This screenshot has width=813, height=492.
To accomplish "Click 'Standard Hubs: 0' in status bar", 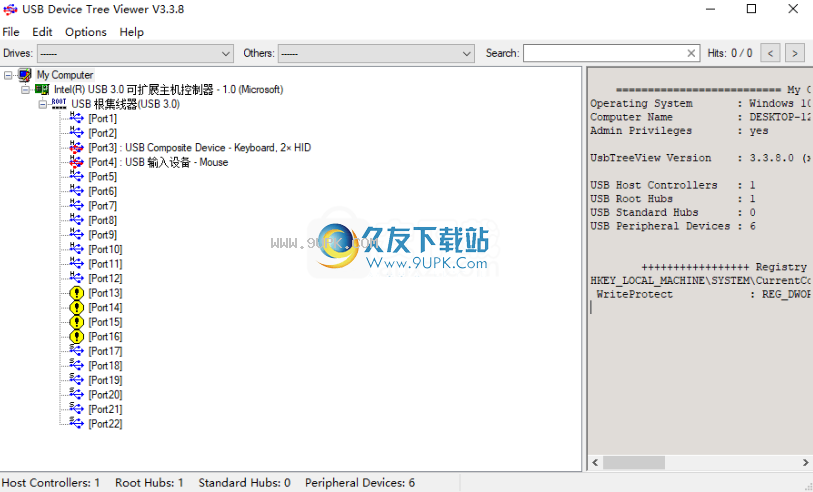I will 244,483.
